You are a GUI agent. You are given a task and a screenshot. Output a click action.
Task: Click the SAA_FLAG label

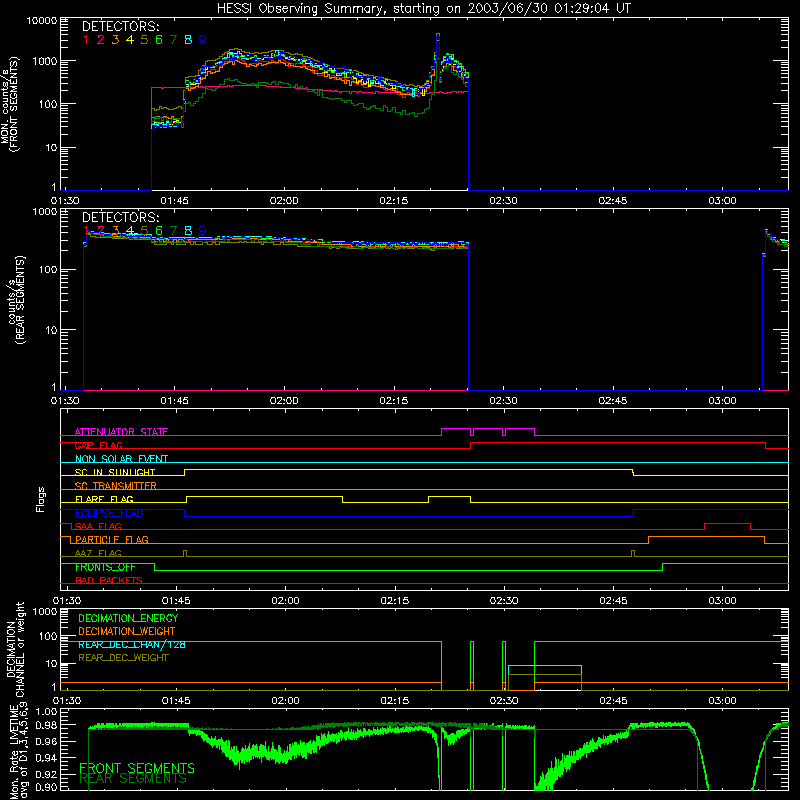[98, 526]
